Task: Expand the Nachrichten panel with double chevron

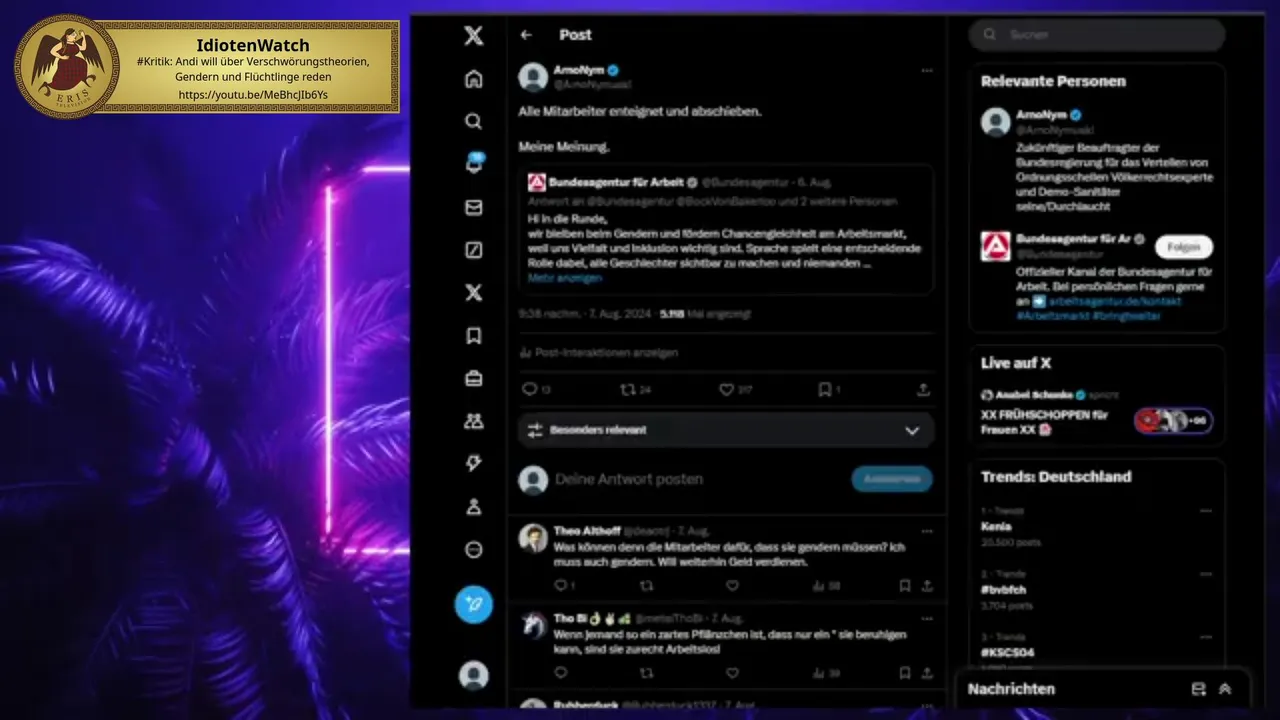Action: click(x=1225, y=689)
